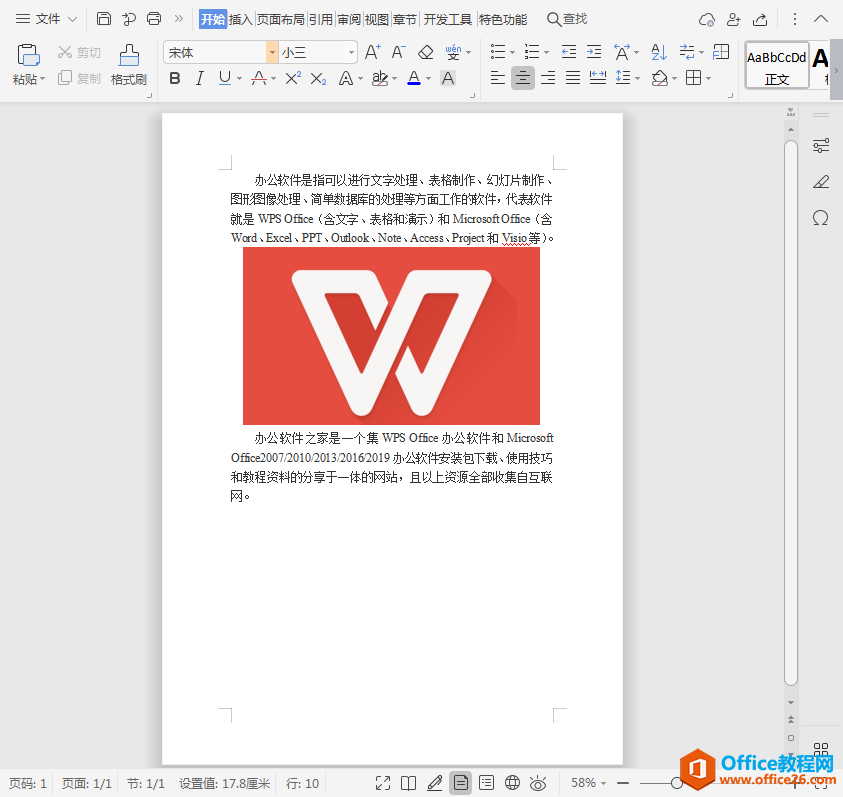Toggle align right
This screenshot has width=843, height=797.
548,79
